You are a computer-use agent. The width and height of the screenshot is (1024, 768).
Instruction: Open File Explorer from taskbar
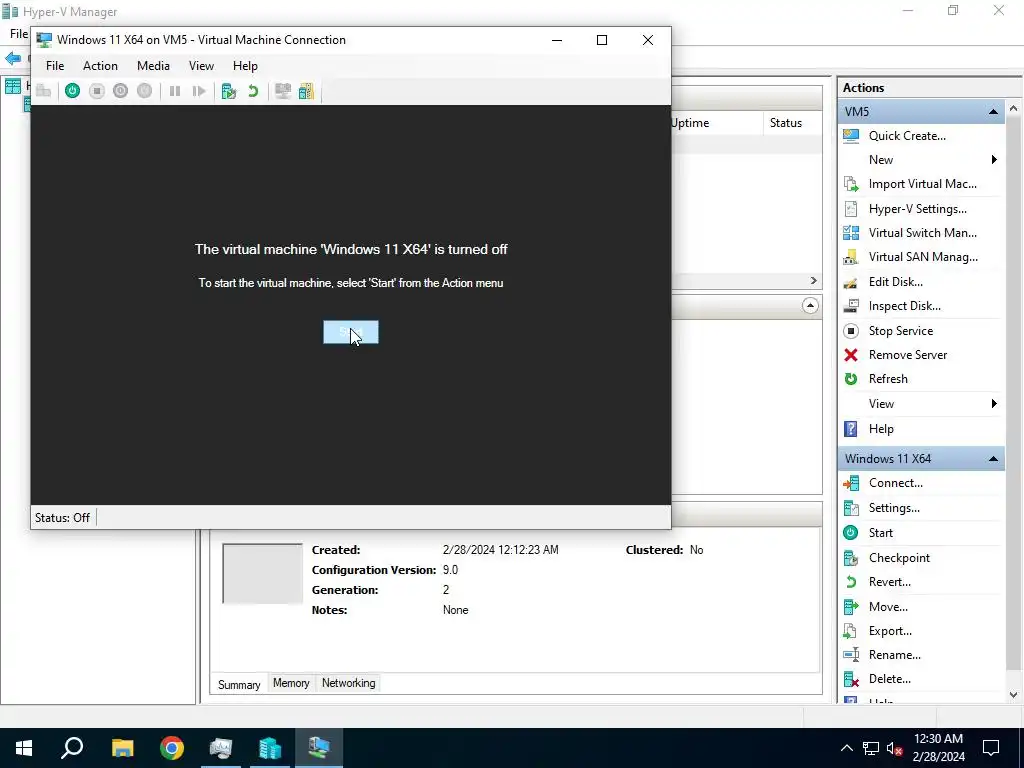point(122,748)
